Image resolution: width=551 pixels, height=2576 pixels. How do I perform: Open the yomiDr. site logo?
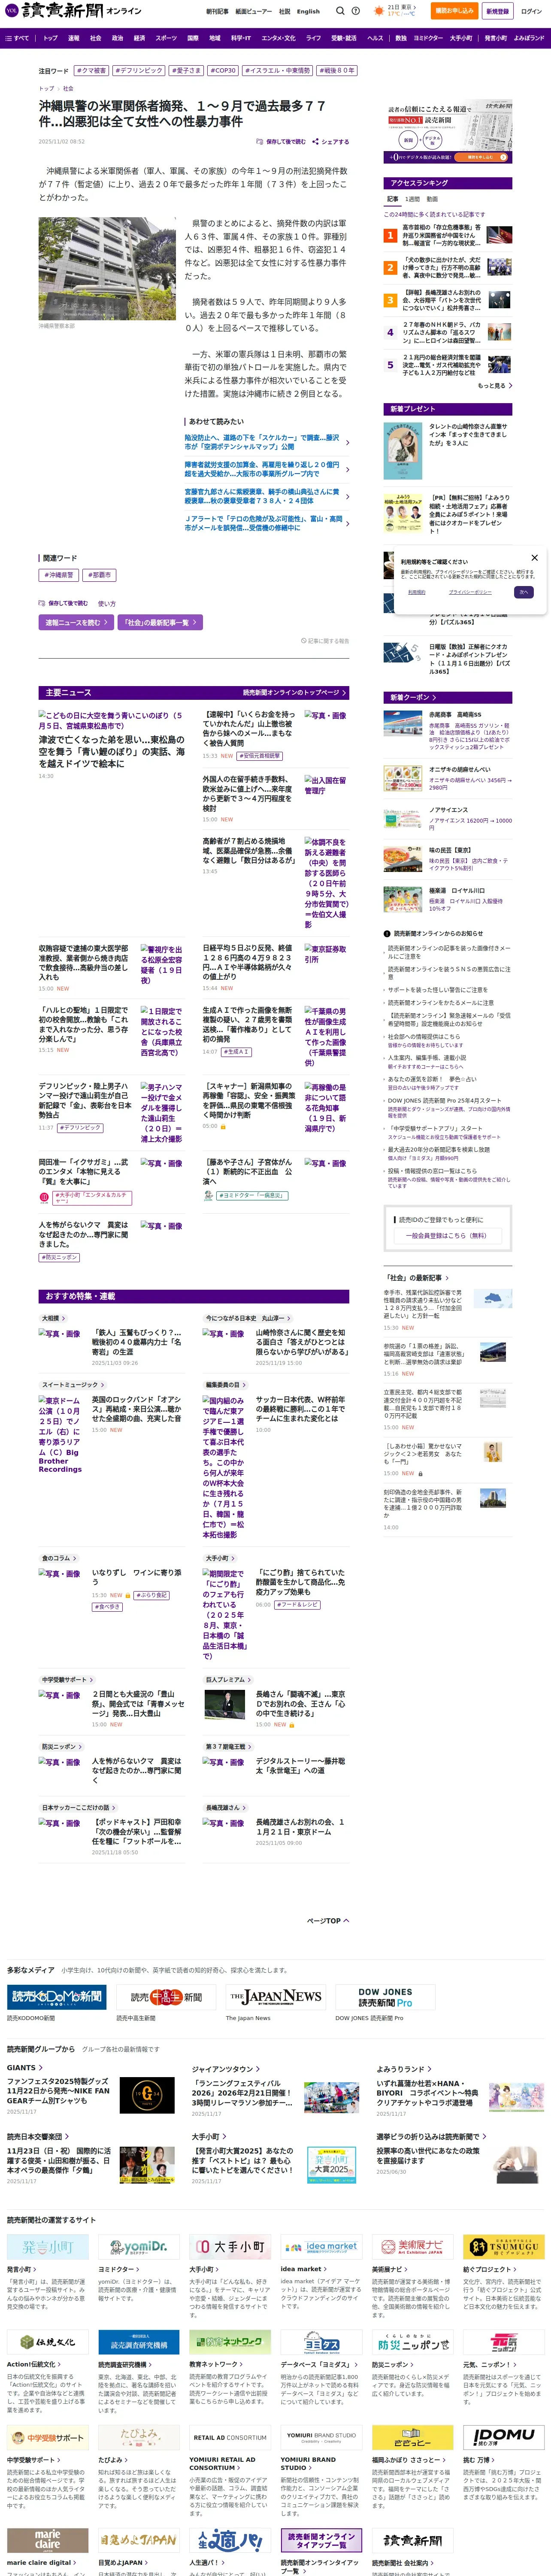click(x=138, y=2247)
